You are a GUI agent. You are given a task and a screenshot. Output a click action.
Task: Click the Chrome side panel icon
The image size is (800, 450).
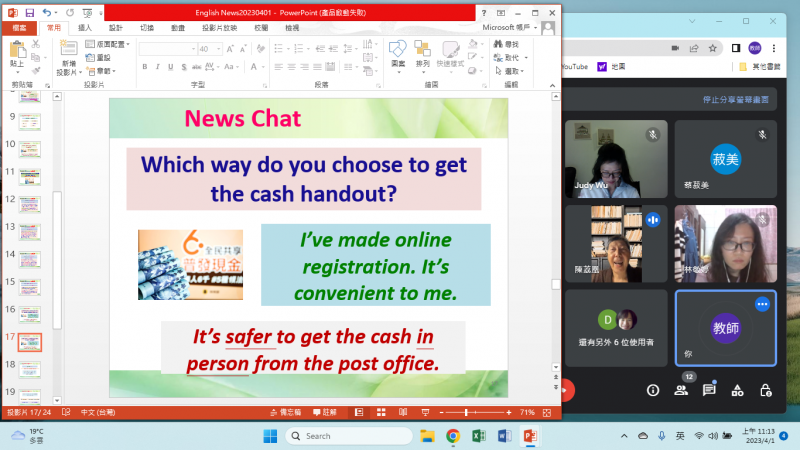[736, 48]
